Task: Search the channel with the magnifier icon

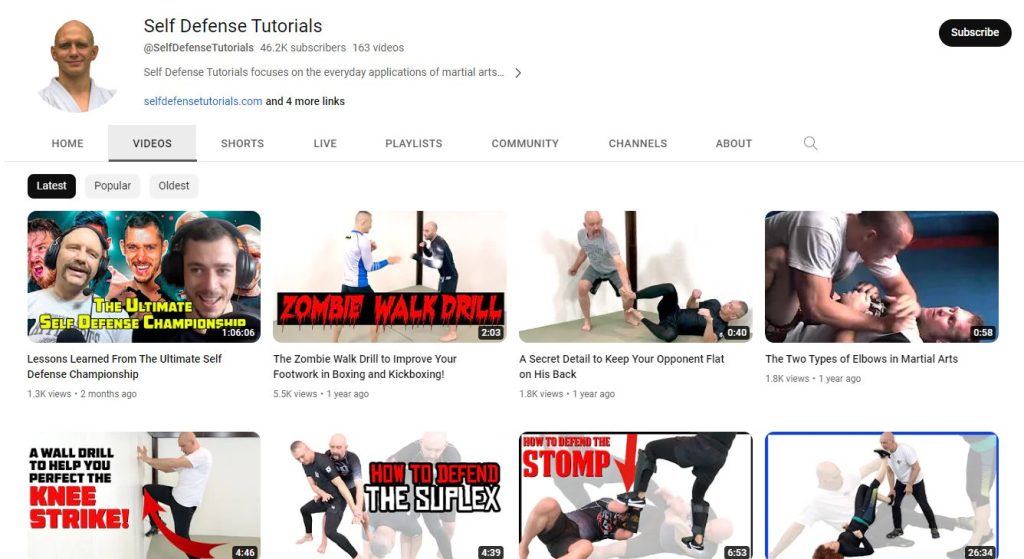Action: pyautogui.click(x=810, y=143)
